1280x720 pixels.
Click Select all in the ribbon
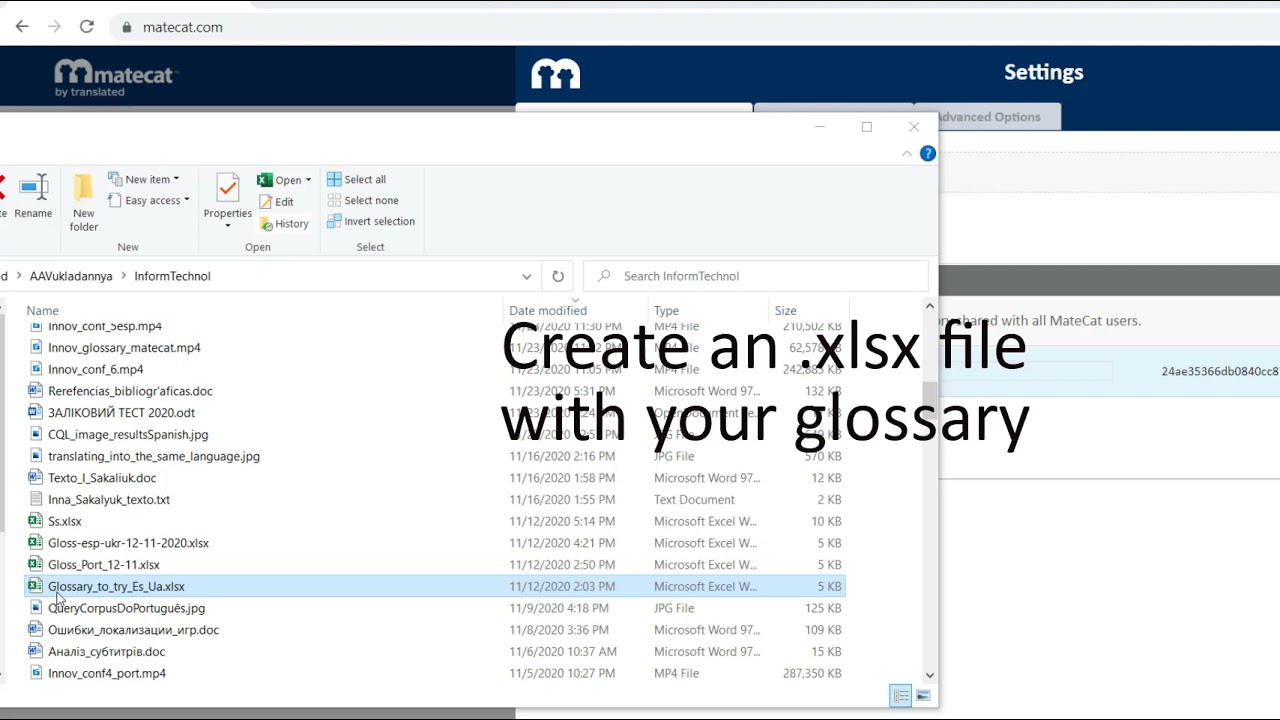pos(356,179)
